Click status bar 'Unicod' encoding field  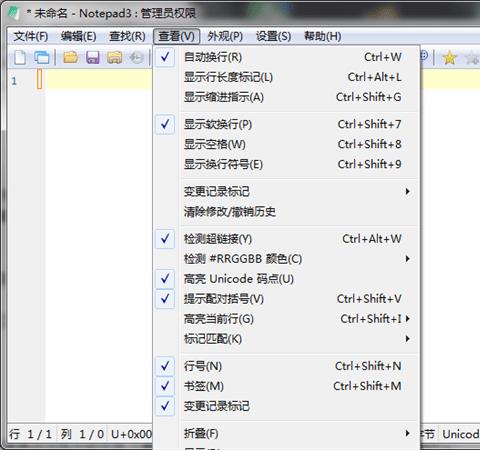(460, 434)
